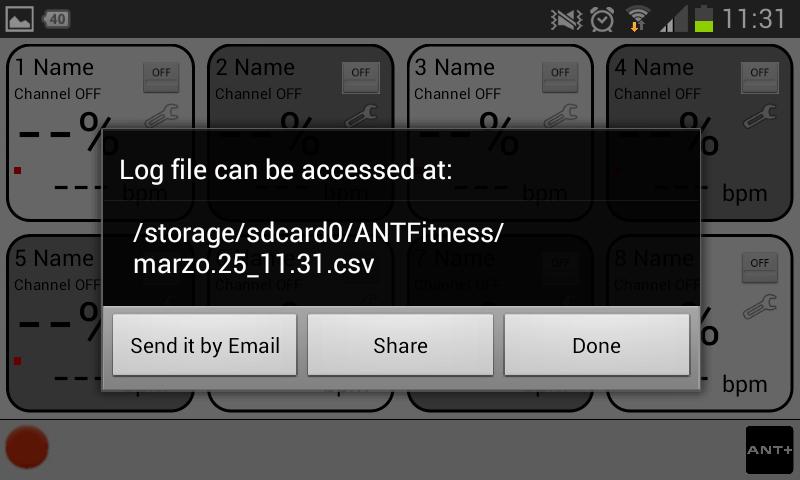Dismiss the dialog with Done
Viewport: 800px width, 480px height.
597,345
